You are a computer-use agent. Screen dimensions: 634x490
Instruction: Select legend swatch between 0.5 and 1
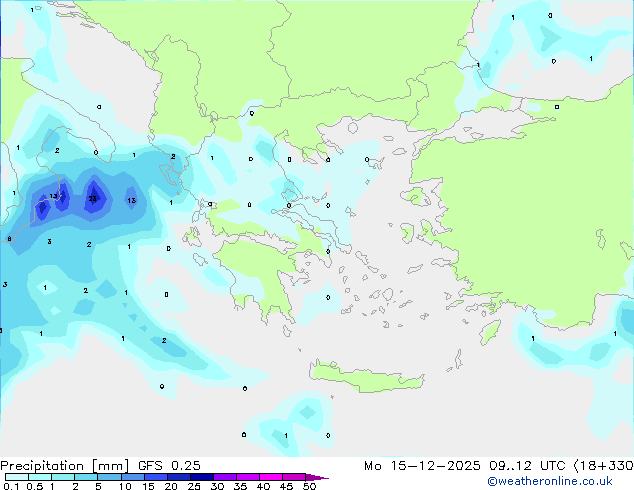point(40,477)
